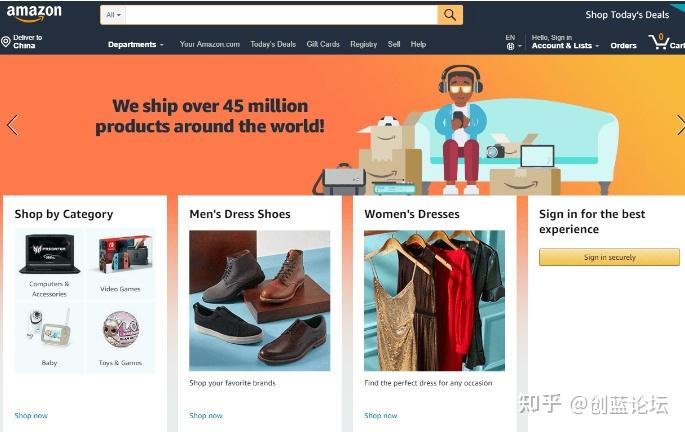Open the Orders link in header

(x=623, y=45)
